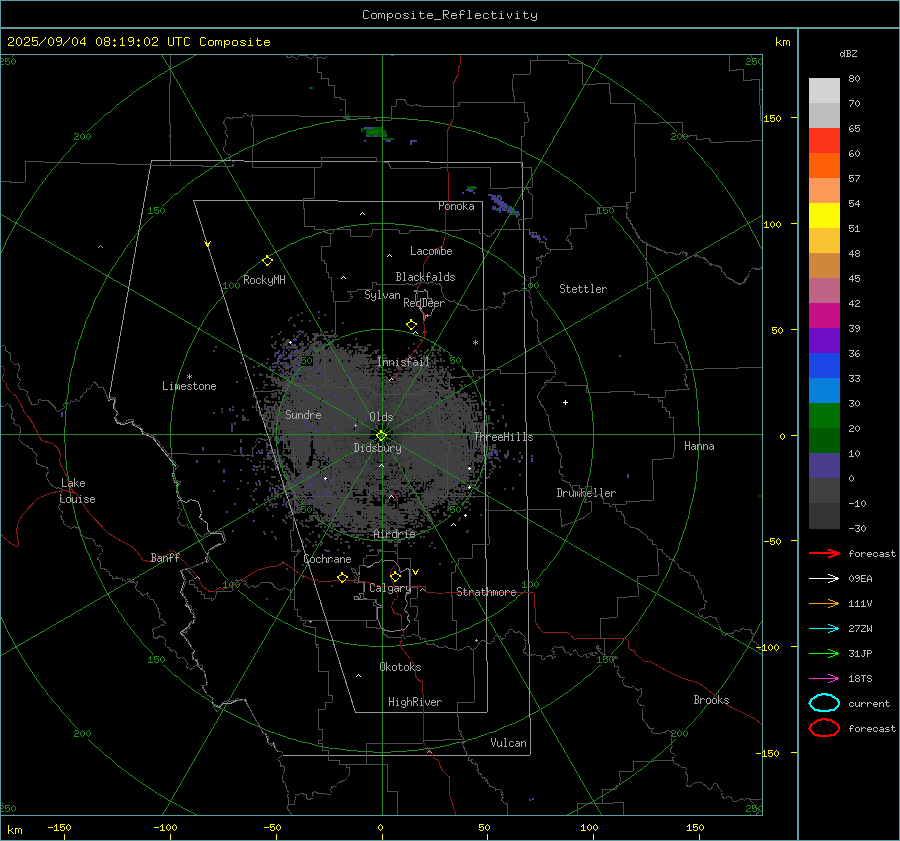Click the red forecast arrow in legend
This screenshot has width=900, height=841.
(x=824, y=553)
